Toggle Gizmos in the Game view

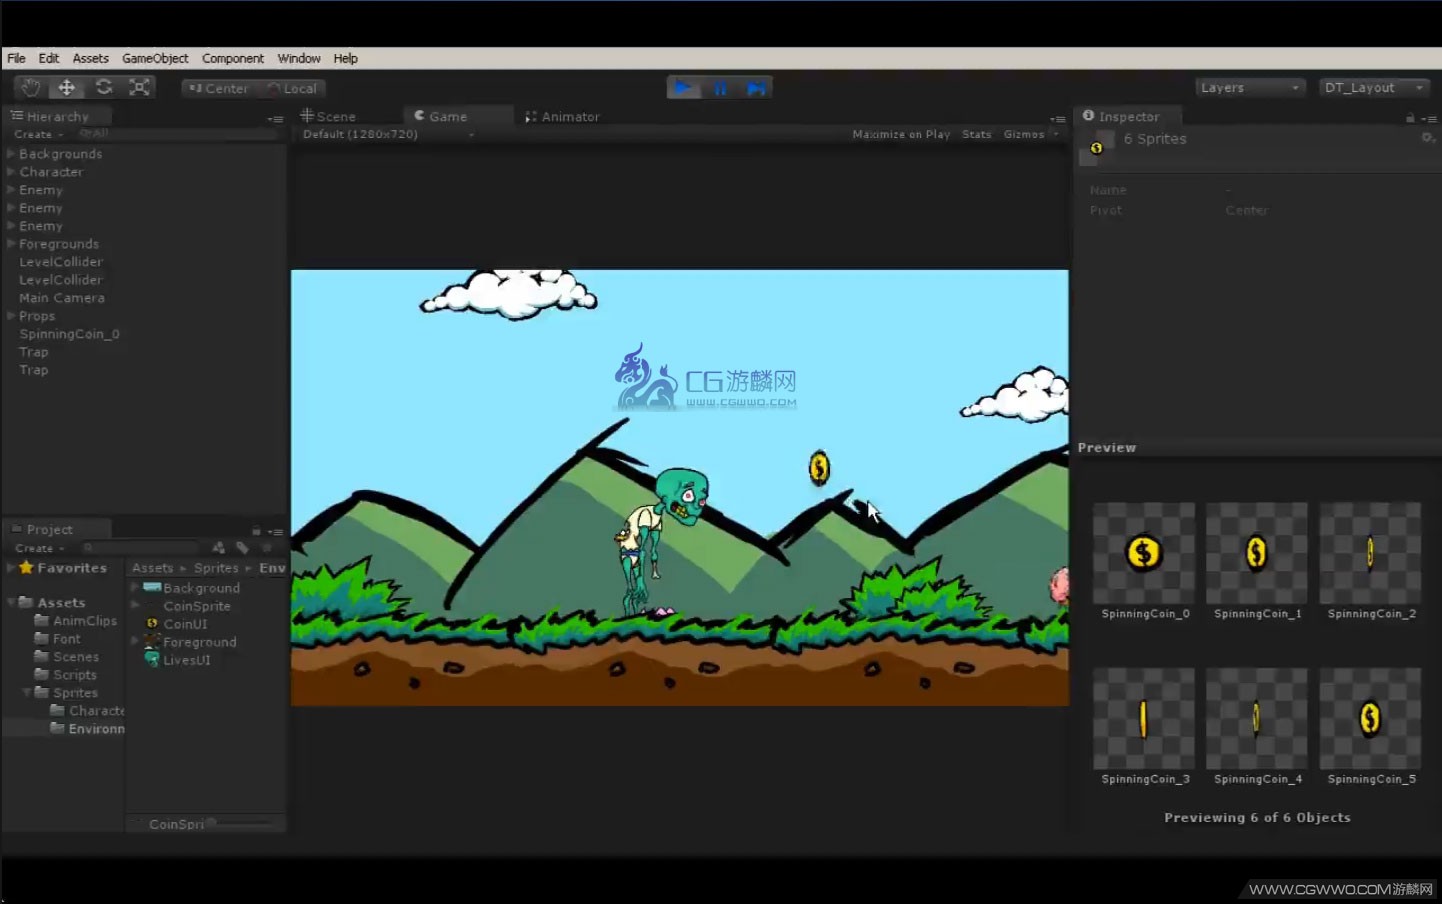pyautogui.click(x=1024, y=134)
